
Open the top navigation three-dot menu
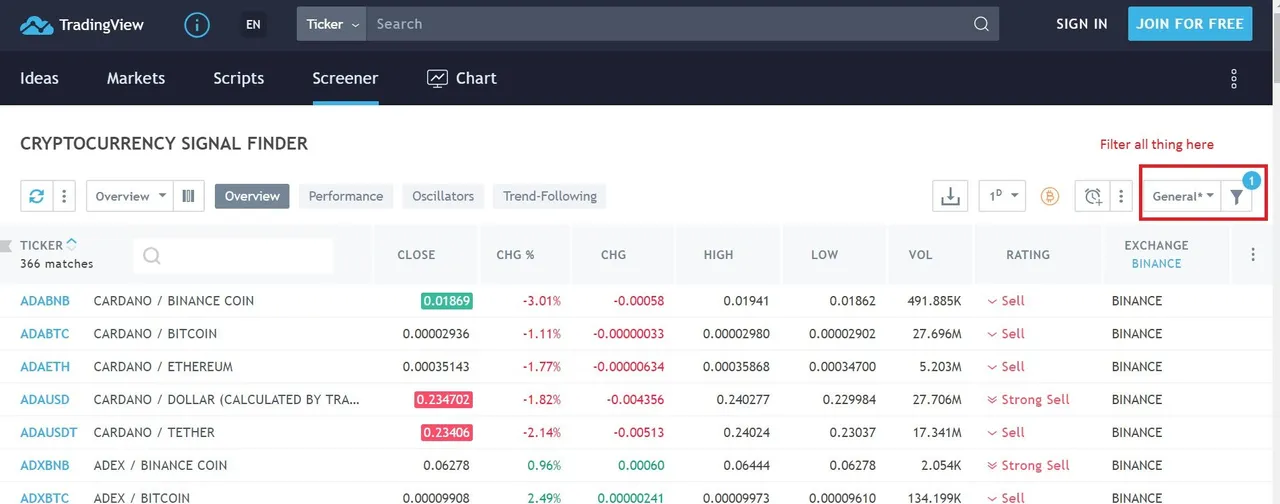click(x=1234, y=78)
